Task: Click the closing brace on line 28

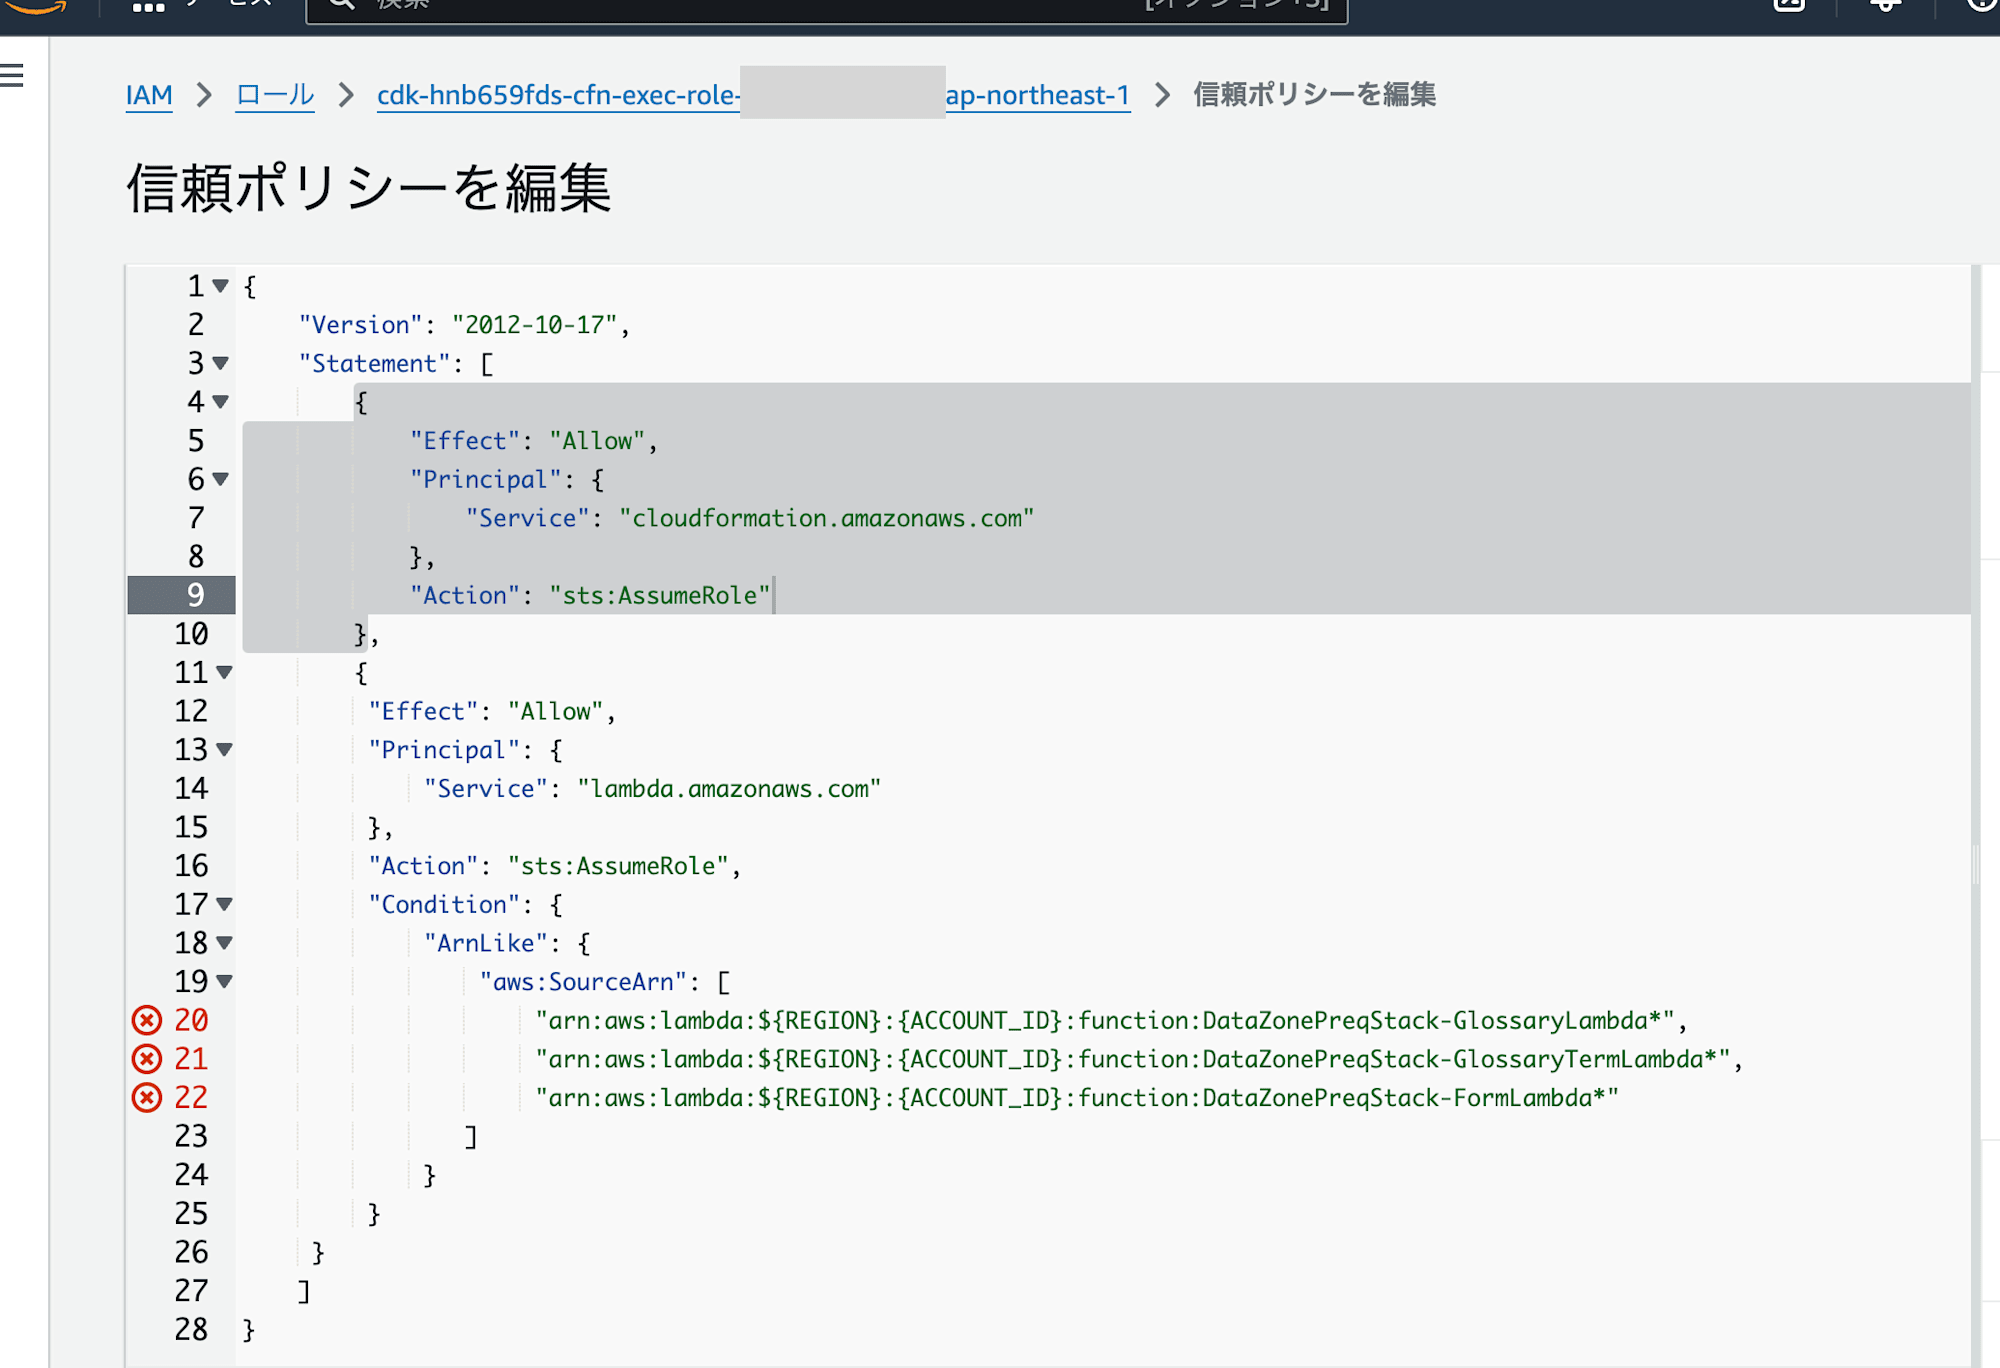Action: (249, 1330)
